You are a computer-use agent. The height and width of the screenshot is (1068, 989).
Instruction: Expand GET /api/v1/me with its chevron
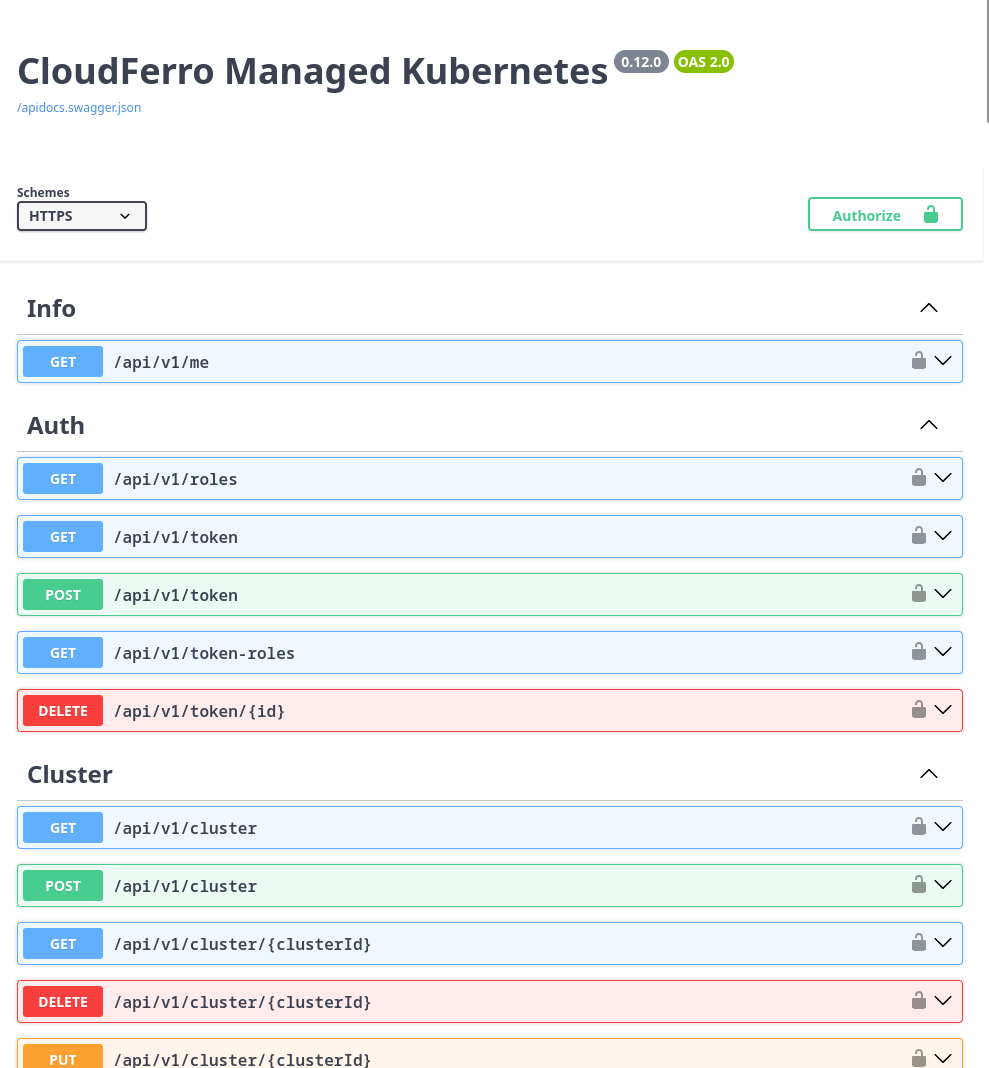[943, 361]
